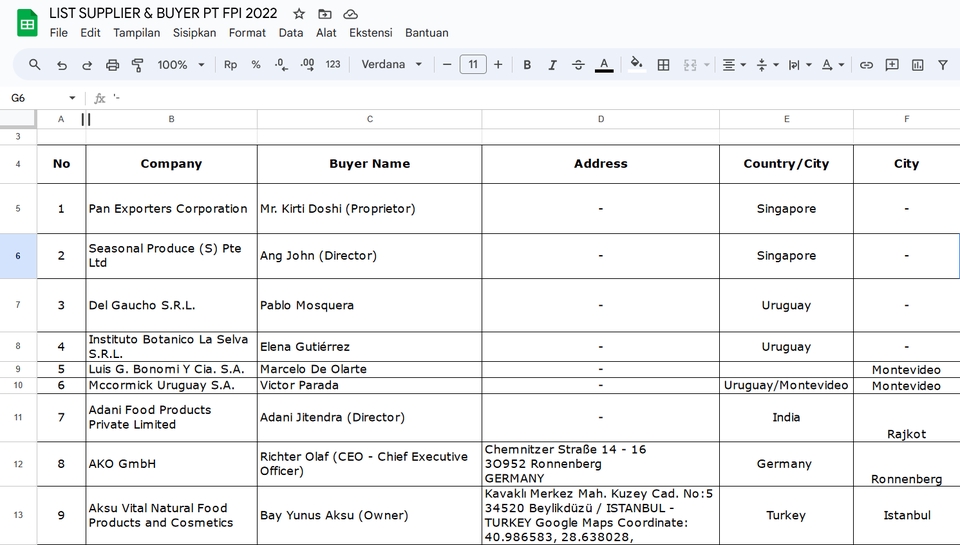Open the vertical align dropdown

pyautogui.click(x=767, y=64)
